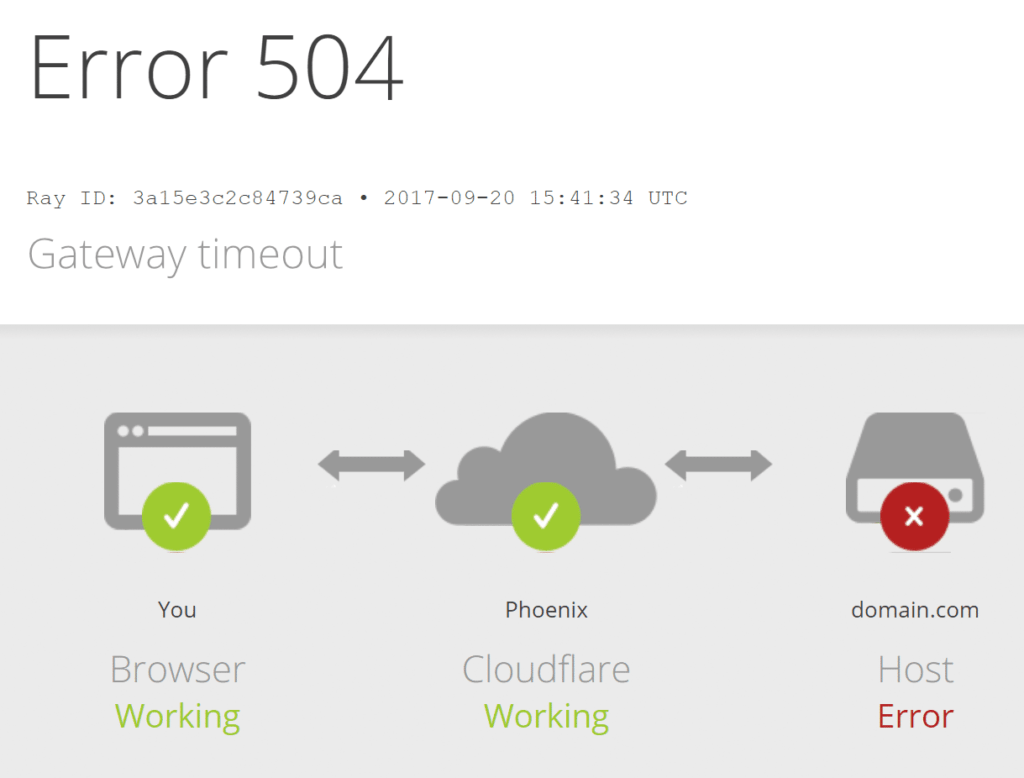The width and height of the screenshot is (1024, 778).
Task: Click the arrow between cloud and host
Action: click(718, 466)
